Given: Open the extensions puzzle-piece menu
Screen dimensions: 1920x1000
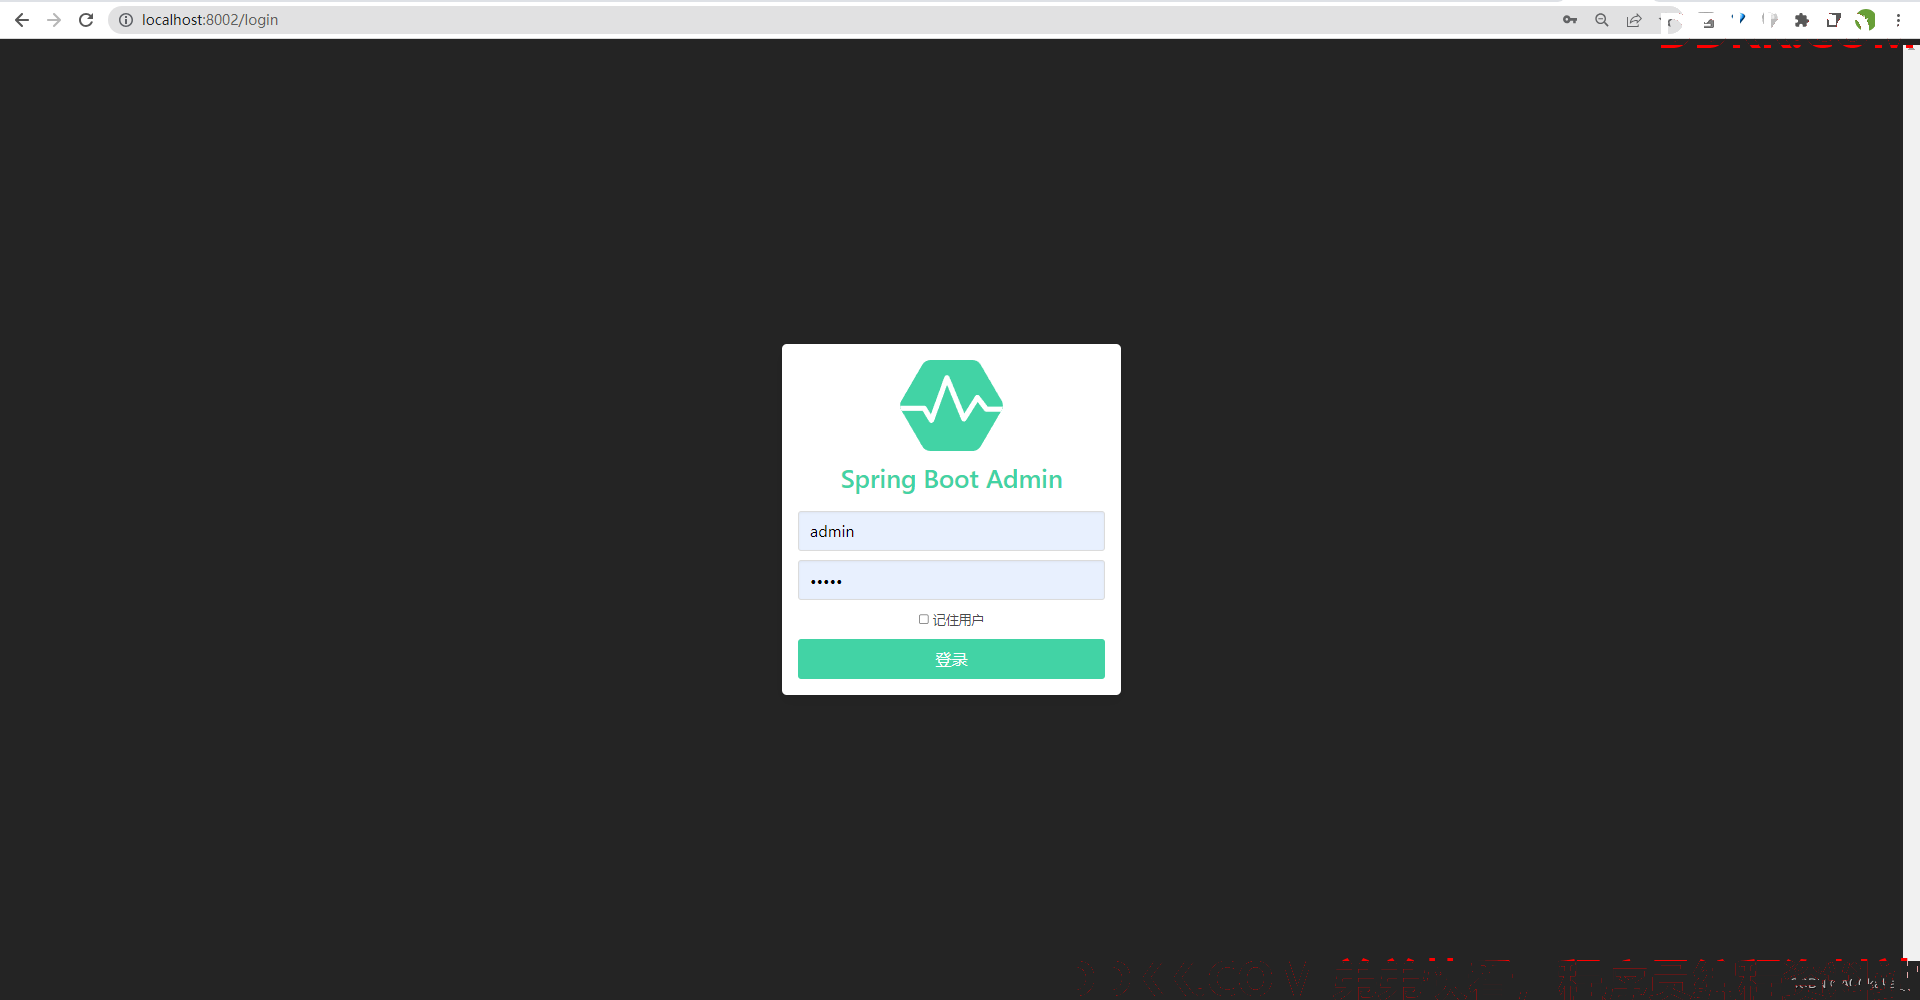Looking at the screenshot, I should click(1802, 20).
